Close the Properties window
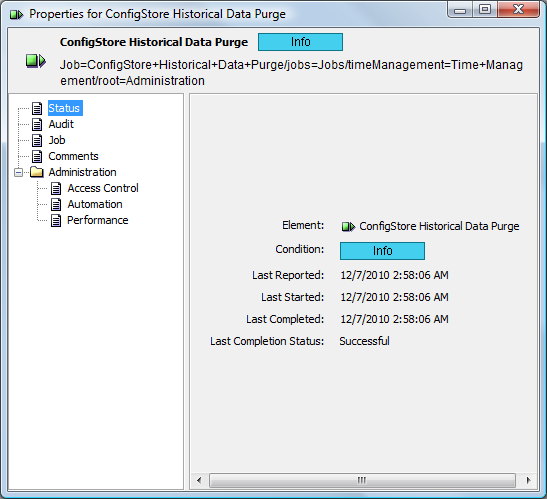The height and width of the screenshot is (499, 547). (x=518, y=10)
